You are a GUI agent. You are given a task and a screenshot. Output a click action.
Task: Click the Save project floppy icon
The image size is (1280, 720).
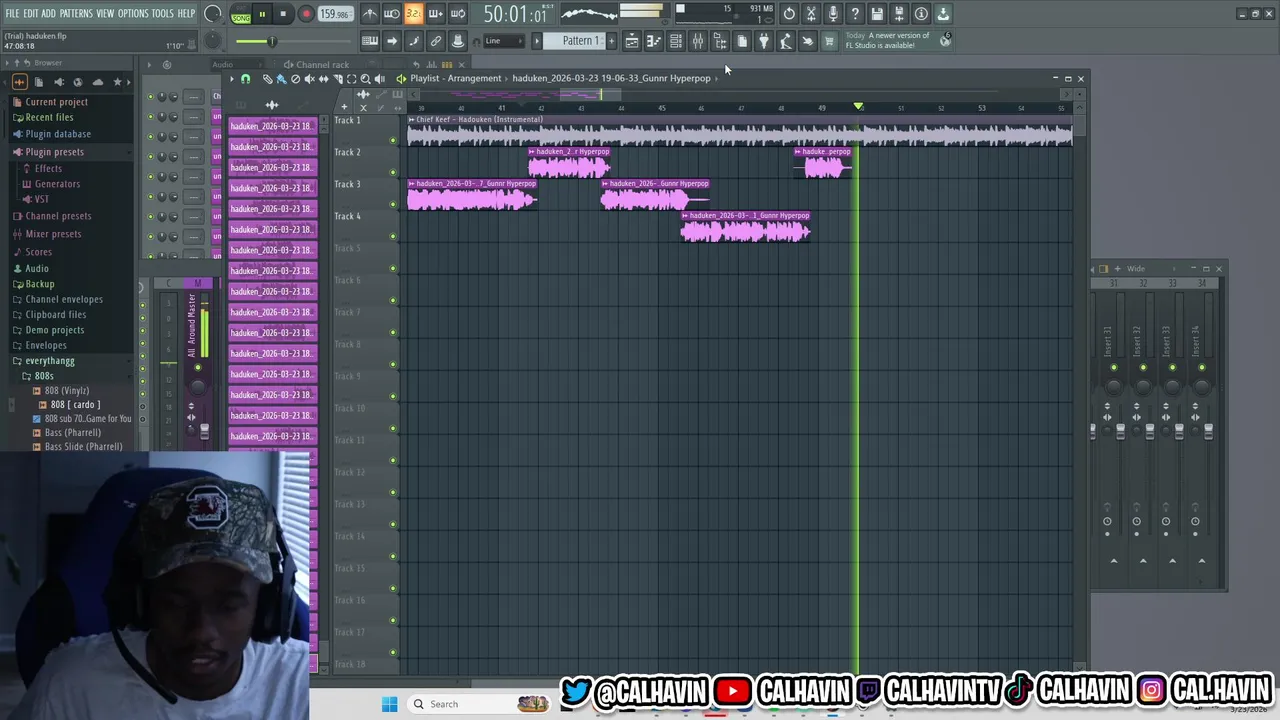pyautogui.click(x=876, y=14)
